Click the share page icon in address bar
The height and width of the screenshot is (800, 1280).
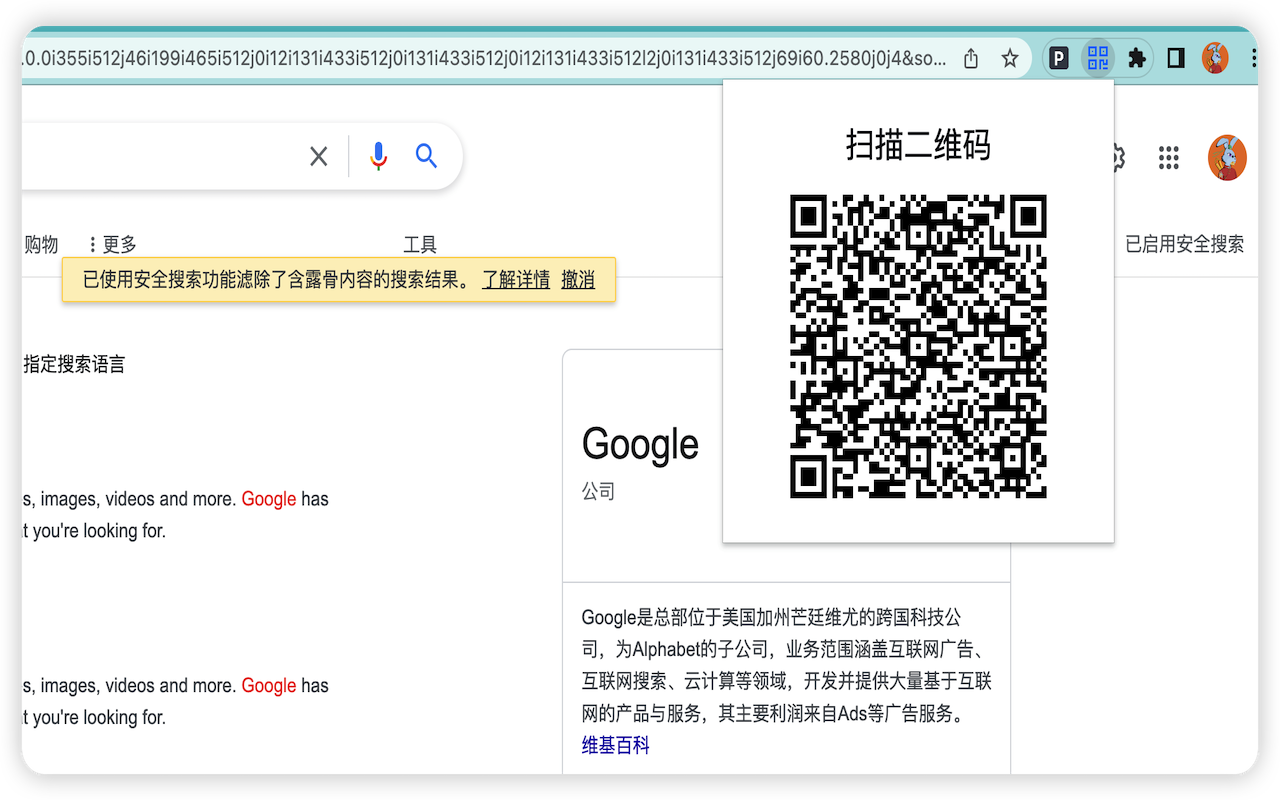pos(971,59)
